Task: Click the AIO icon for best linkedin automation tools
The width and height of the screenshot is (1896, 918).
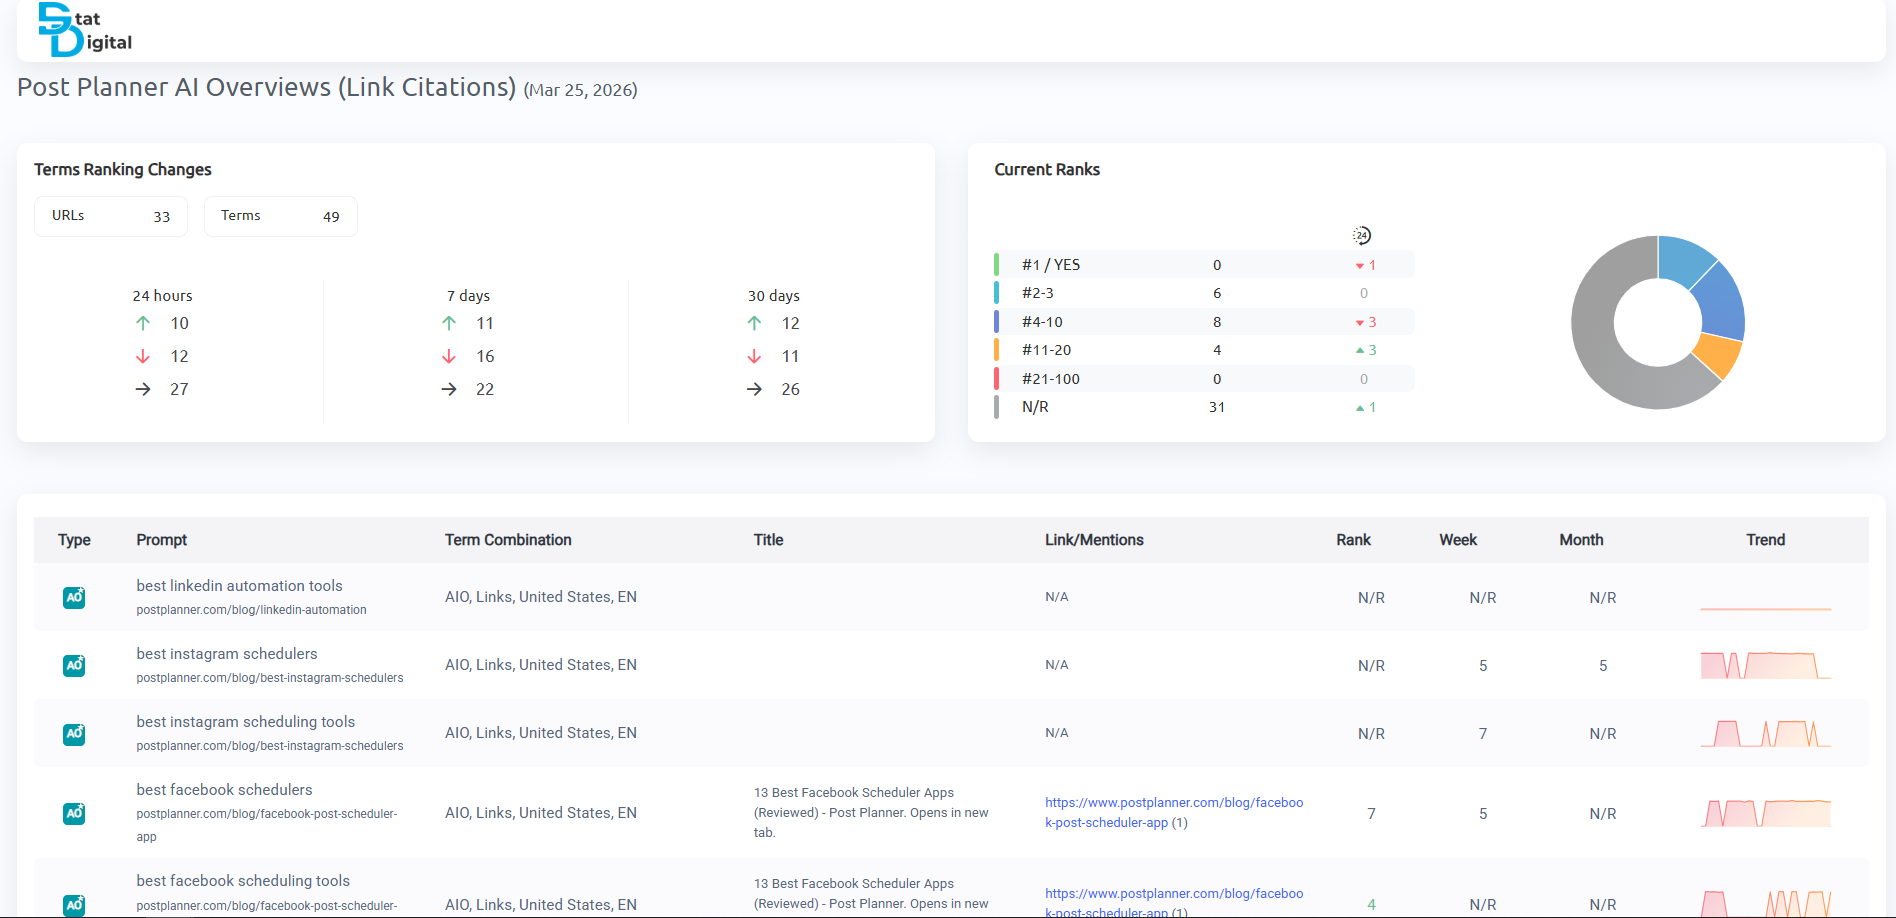Action: (74, 597)
